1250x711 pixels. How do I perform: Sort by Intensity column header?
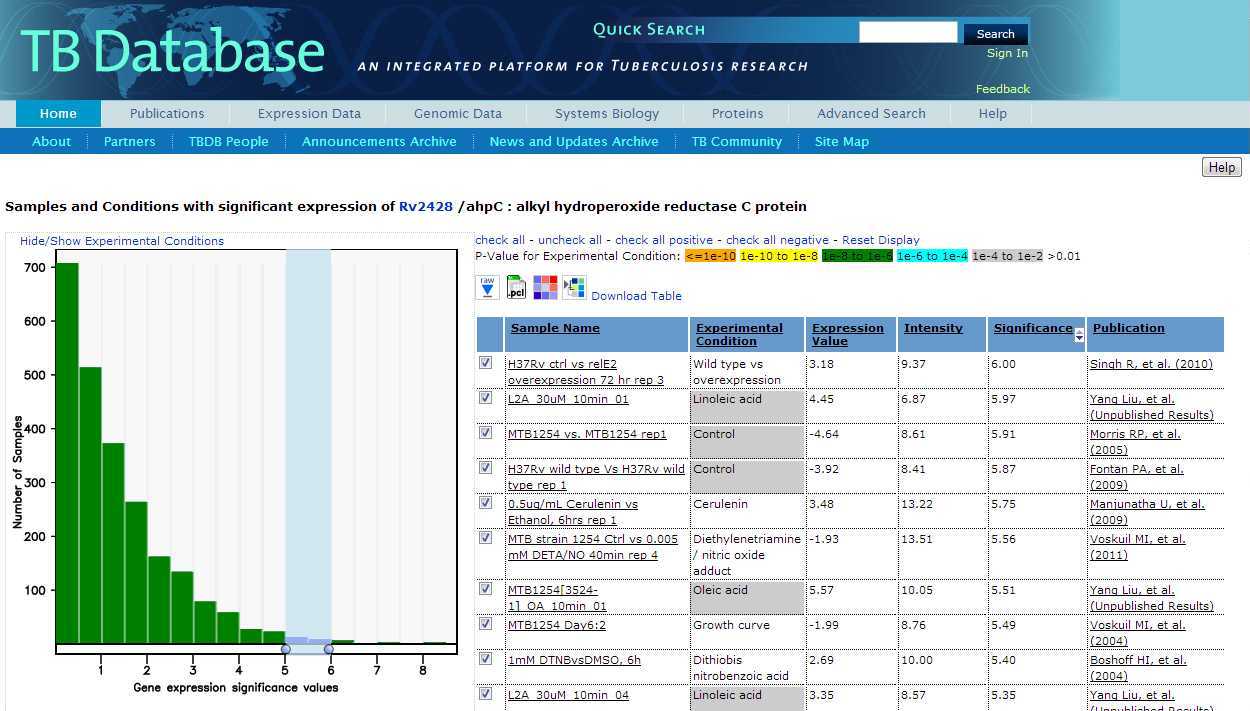coord(933,328)
